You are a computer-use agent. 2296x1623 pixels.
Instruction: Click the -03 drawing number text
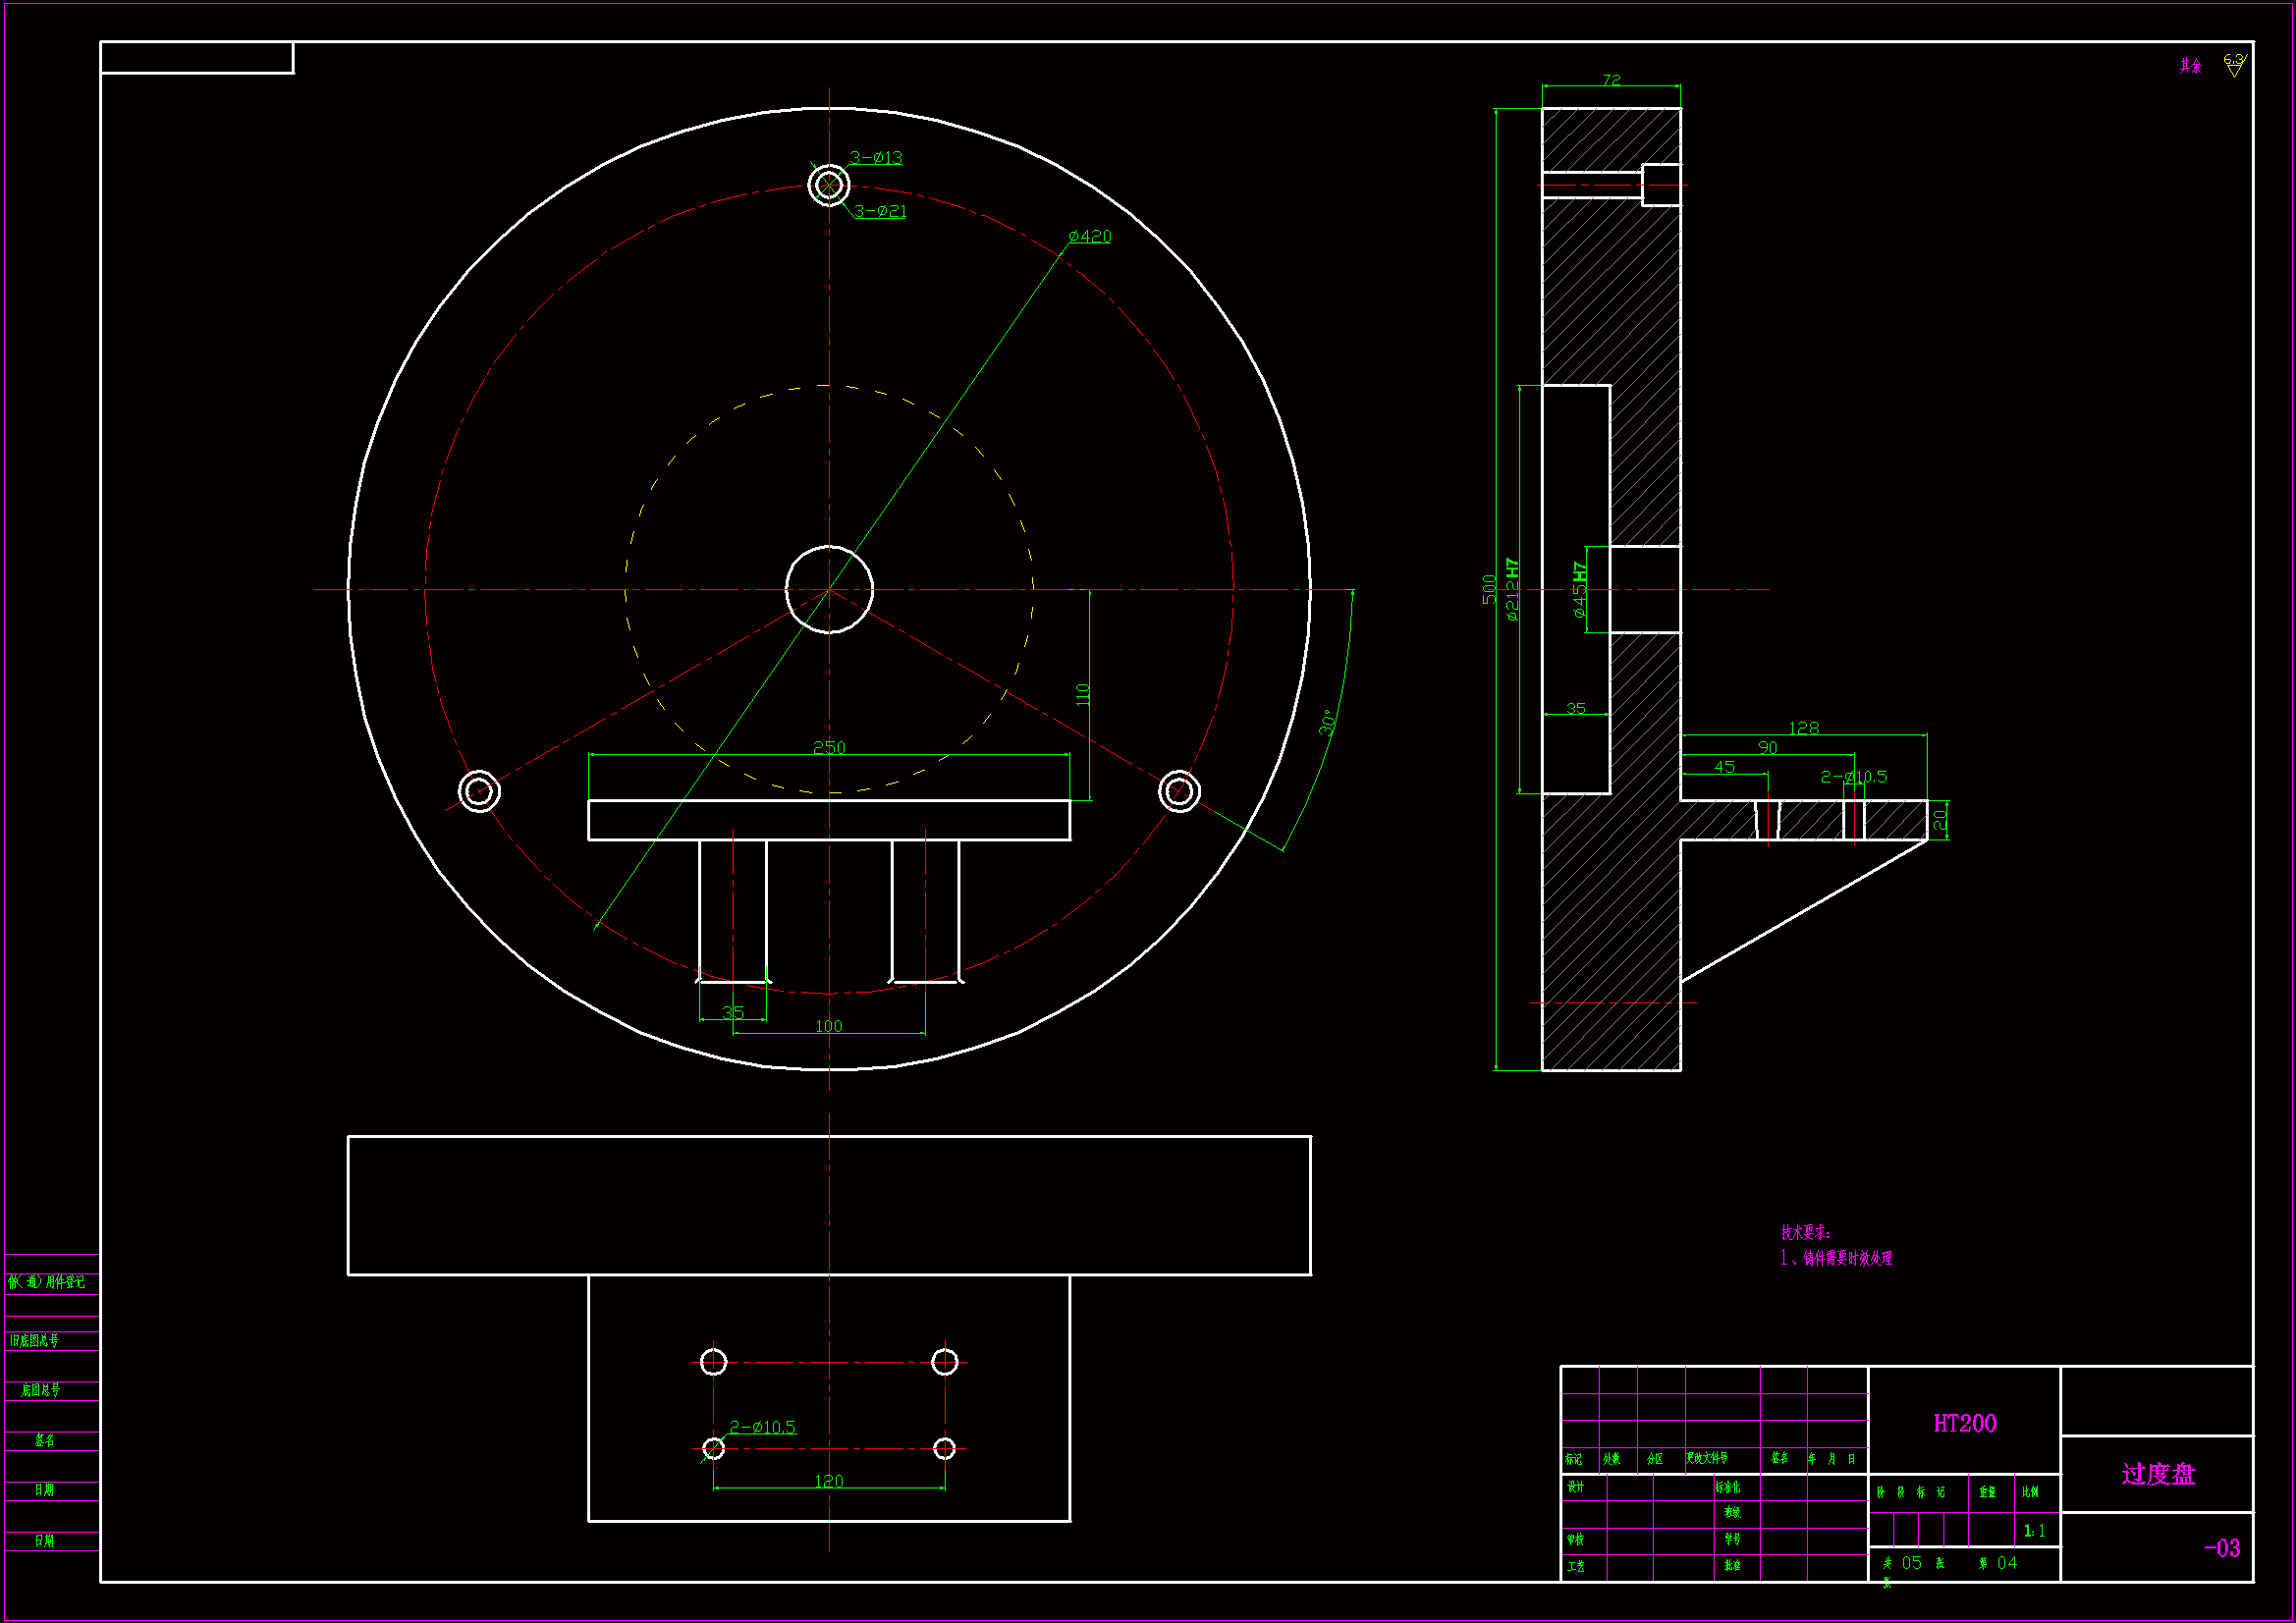pos(2221,1548)
